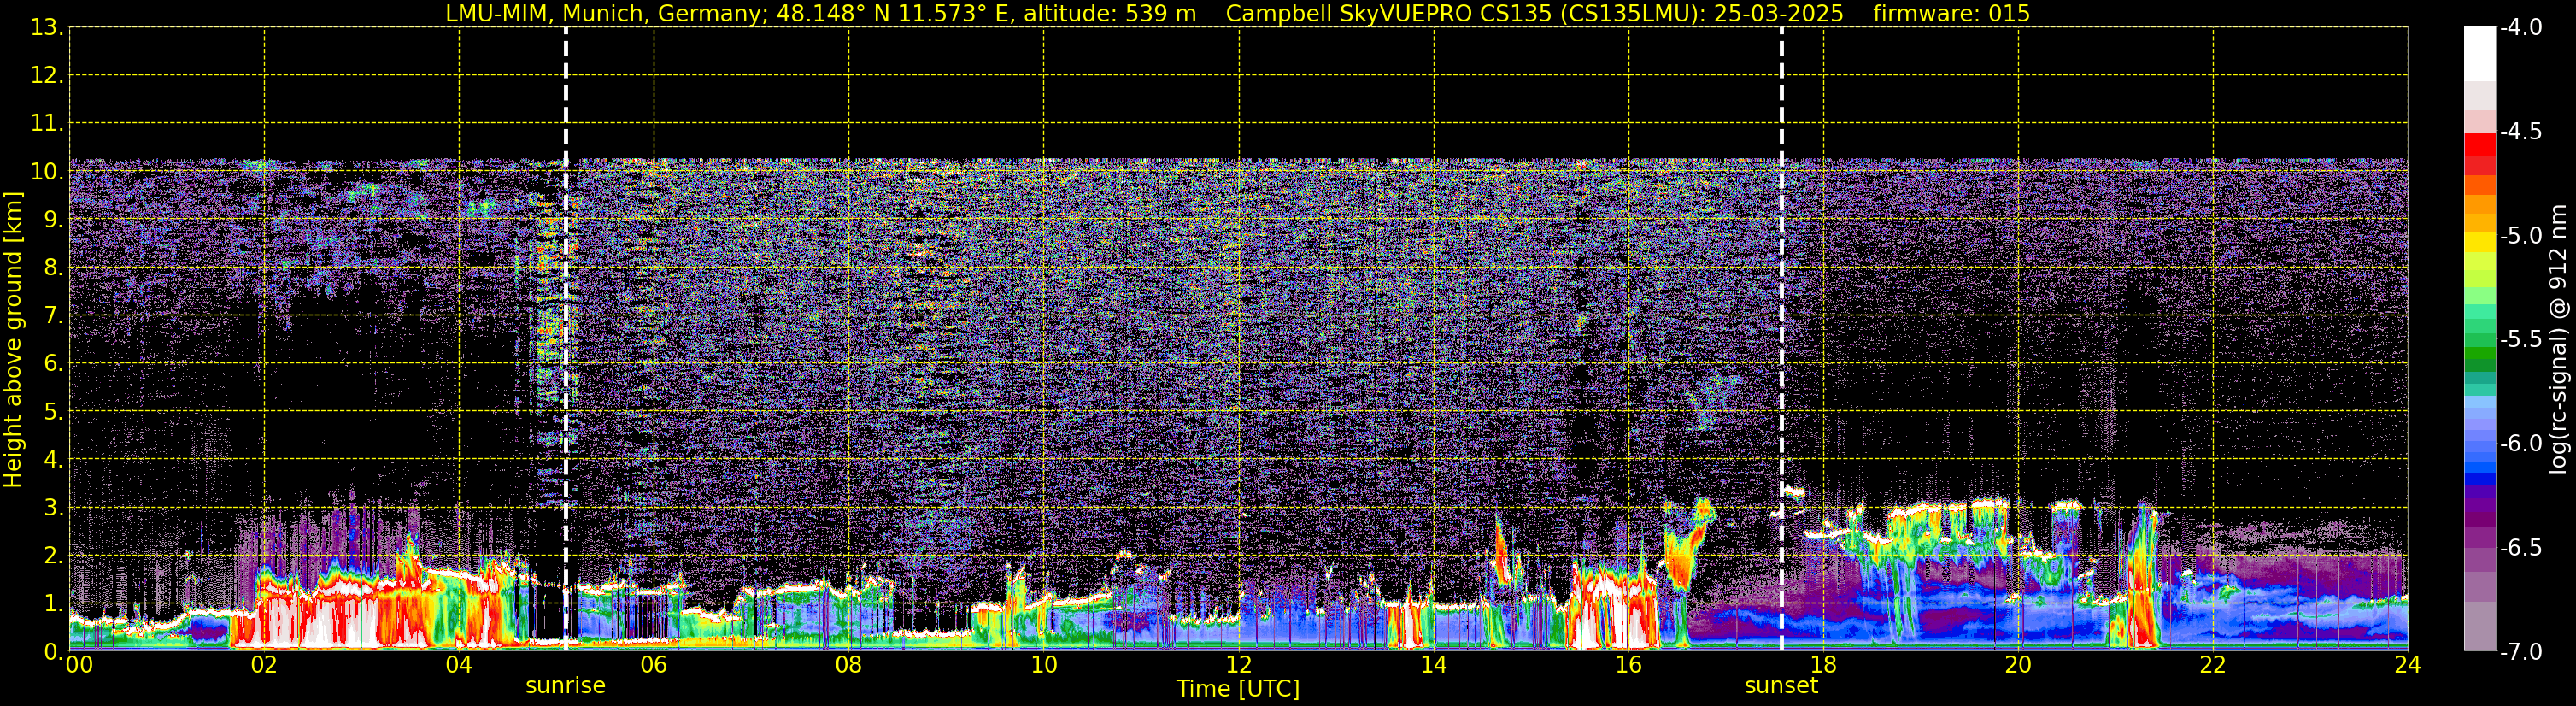Click the '12.' height axis label
The image size is (2576, 706).
tap(47, 76)
